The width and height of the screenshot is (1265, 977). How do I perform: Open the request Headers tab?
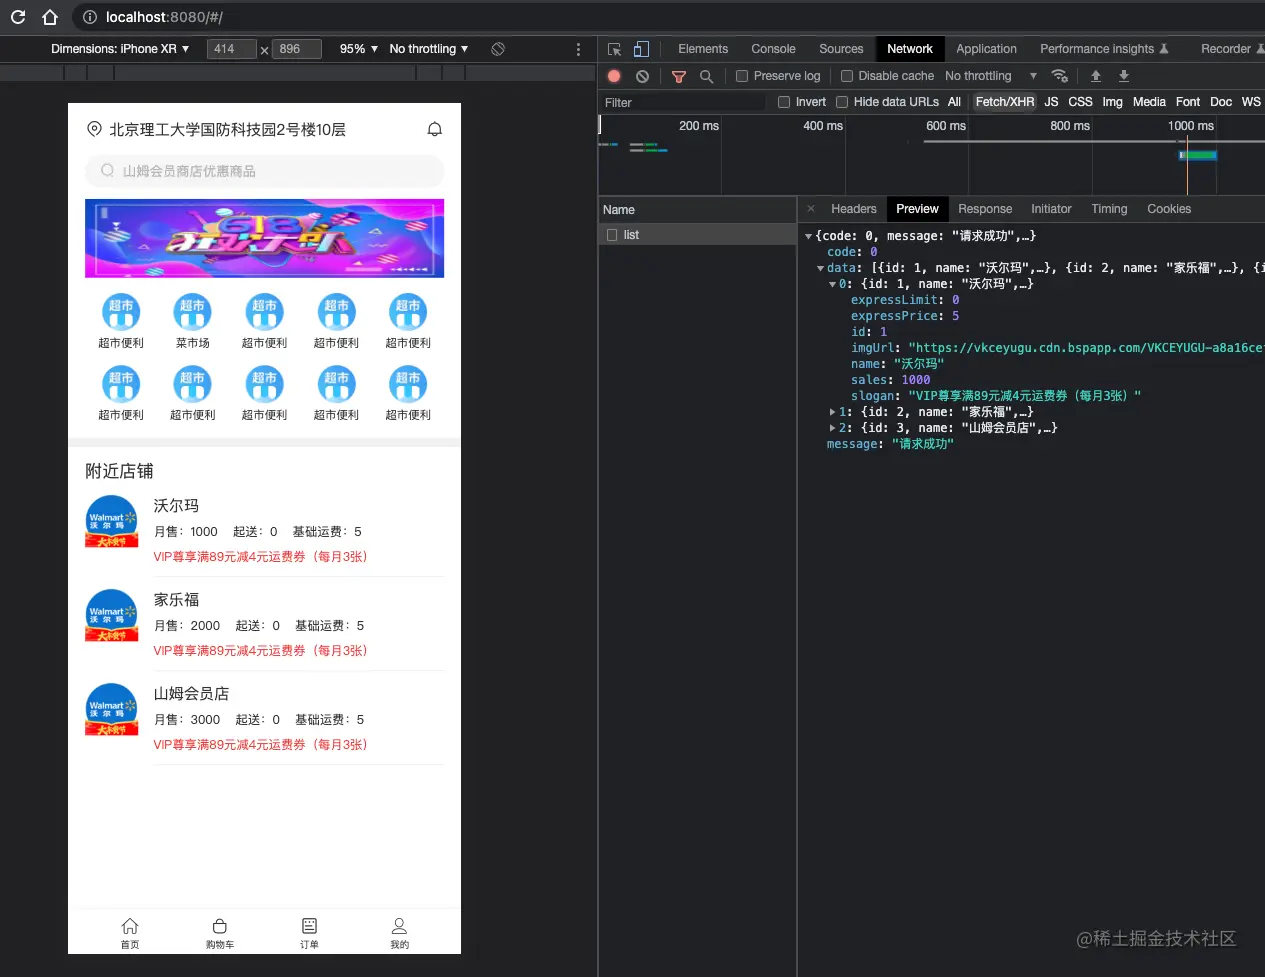tap(854, 209)
